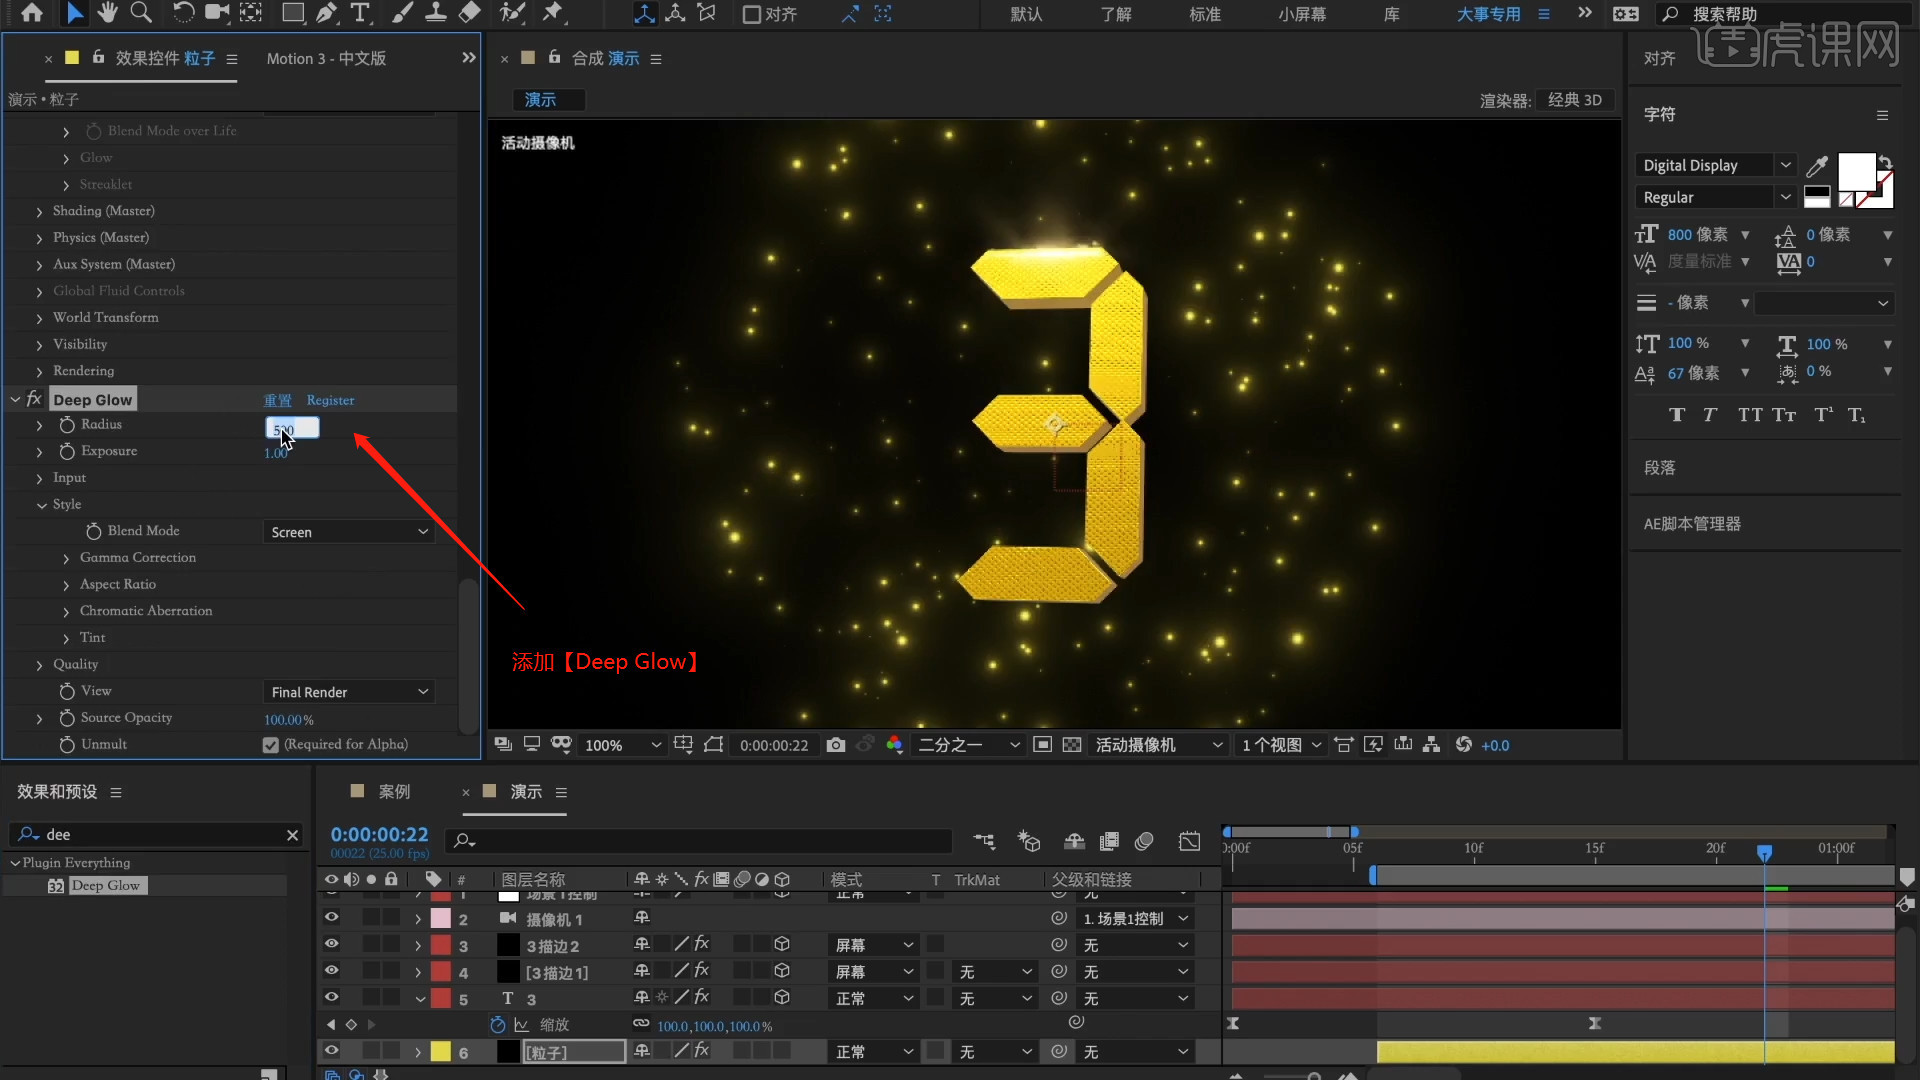The image size is (1920, 1080).
Task: Click the motion blur enable icon in timeline
Action: point(1144,842)
